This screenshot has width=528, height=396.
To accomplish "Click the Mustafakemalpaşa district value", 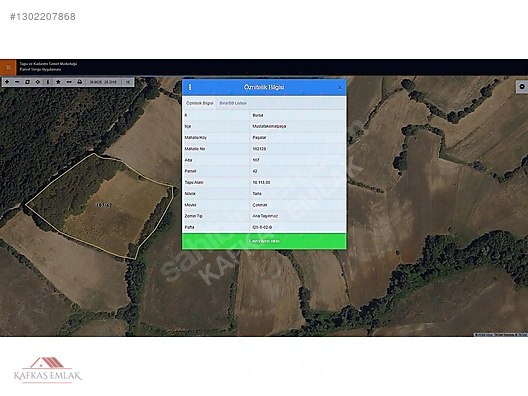I will tap(269, 126).
